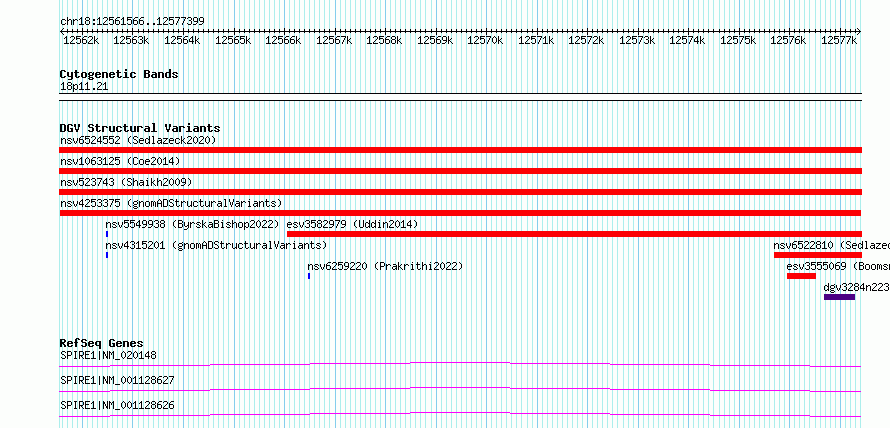Open the SPIRE1|NM_020148 transcript label
Image resolution: width=890 pixels, height=428 pixels.
tap(108, 356)
